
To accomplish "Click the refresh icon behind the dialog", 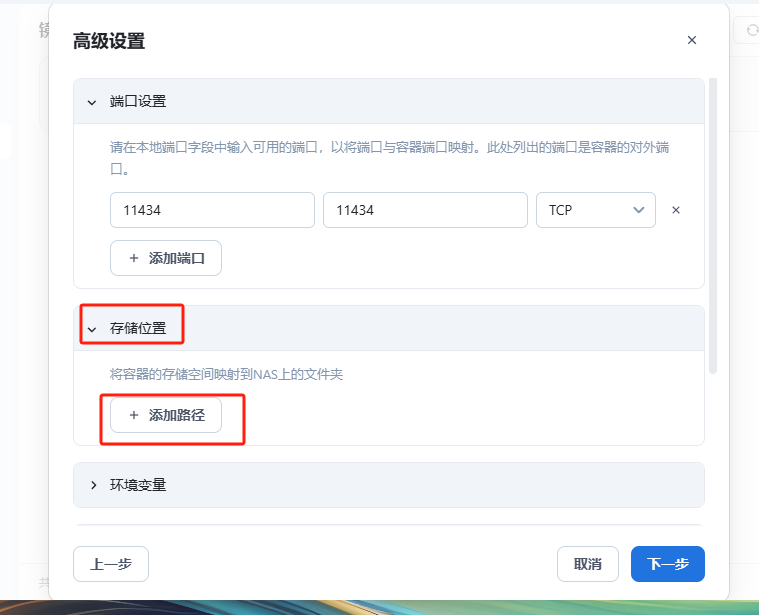I will click(x=752, y=30).
